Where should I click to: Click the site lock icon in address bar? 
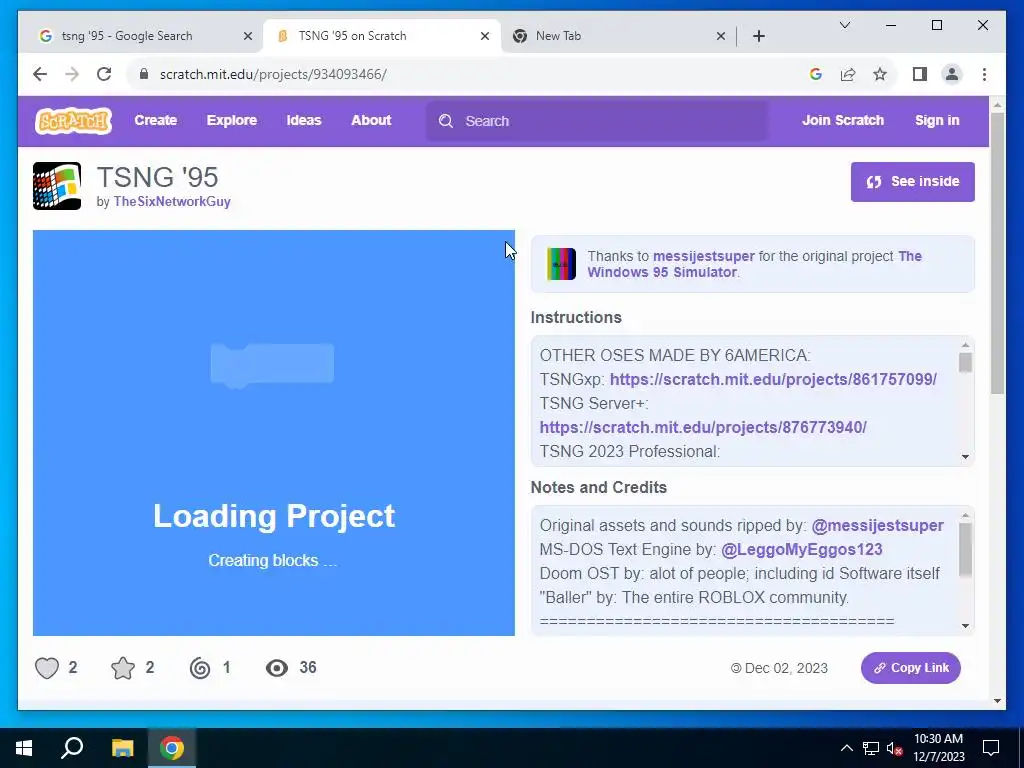click(144, 74)
